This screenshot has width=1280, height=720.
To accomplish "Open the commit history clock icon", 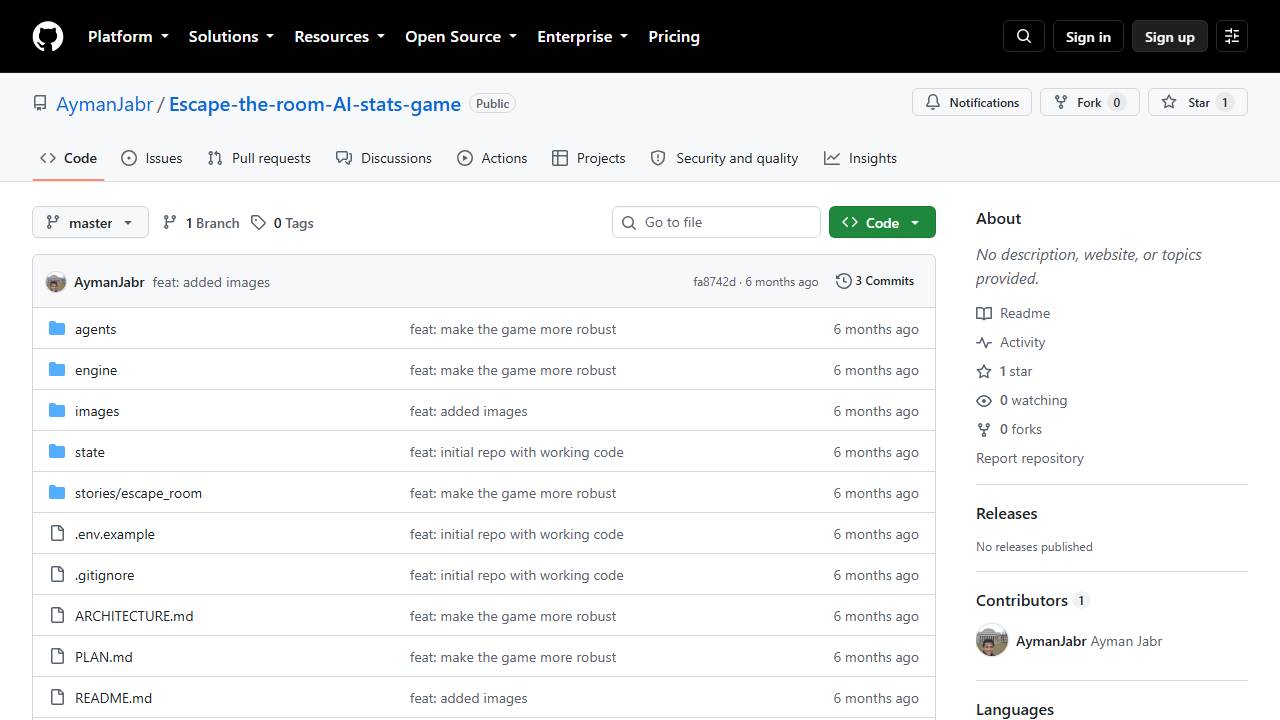I will 843,281.
